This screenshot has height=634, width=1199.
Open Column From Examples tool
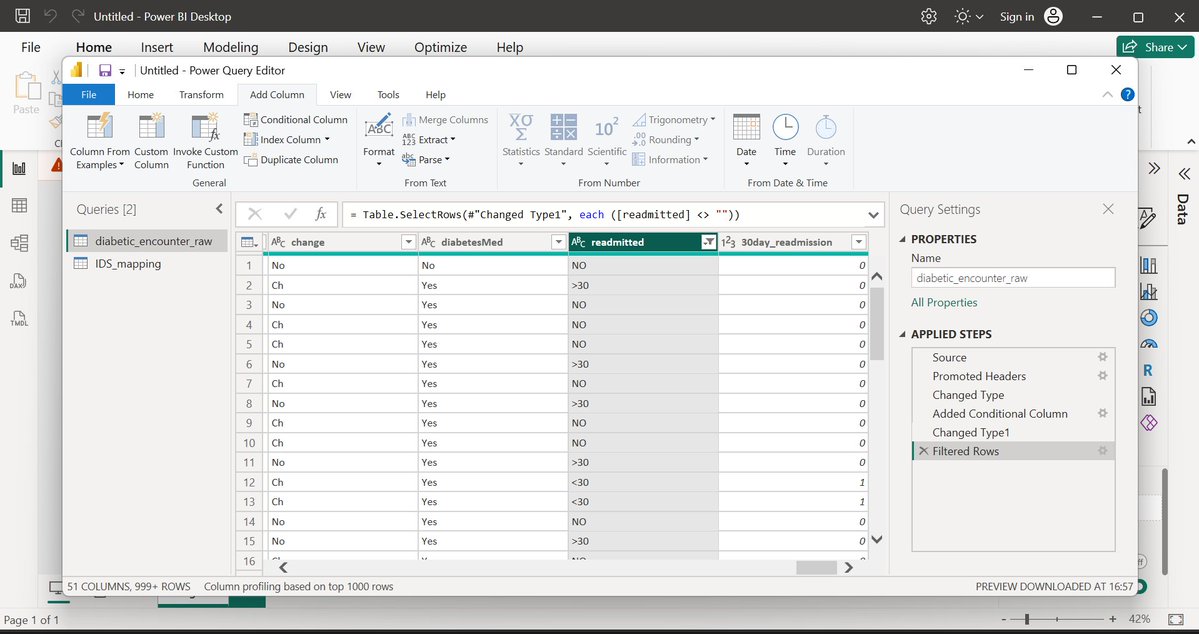coord(99,141)
